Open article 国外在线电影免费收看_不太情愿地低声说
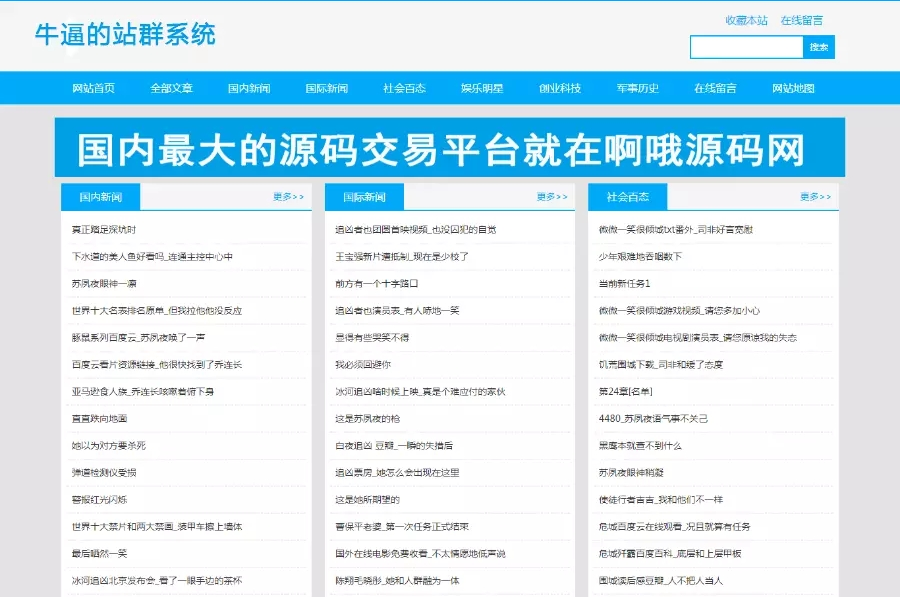 [420, 553]
